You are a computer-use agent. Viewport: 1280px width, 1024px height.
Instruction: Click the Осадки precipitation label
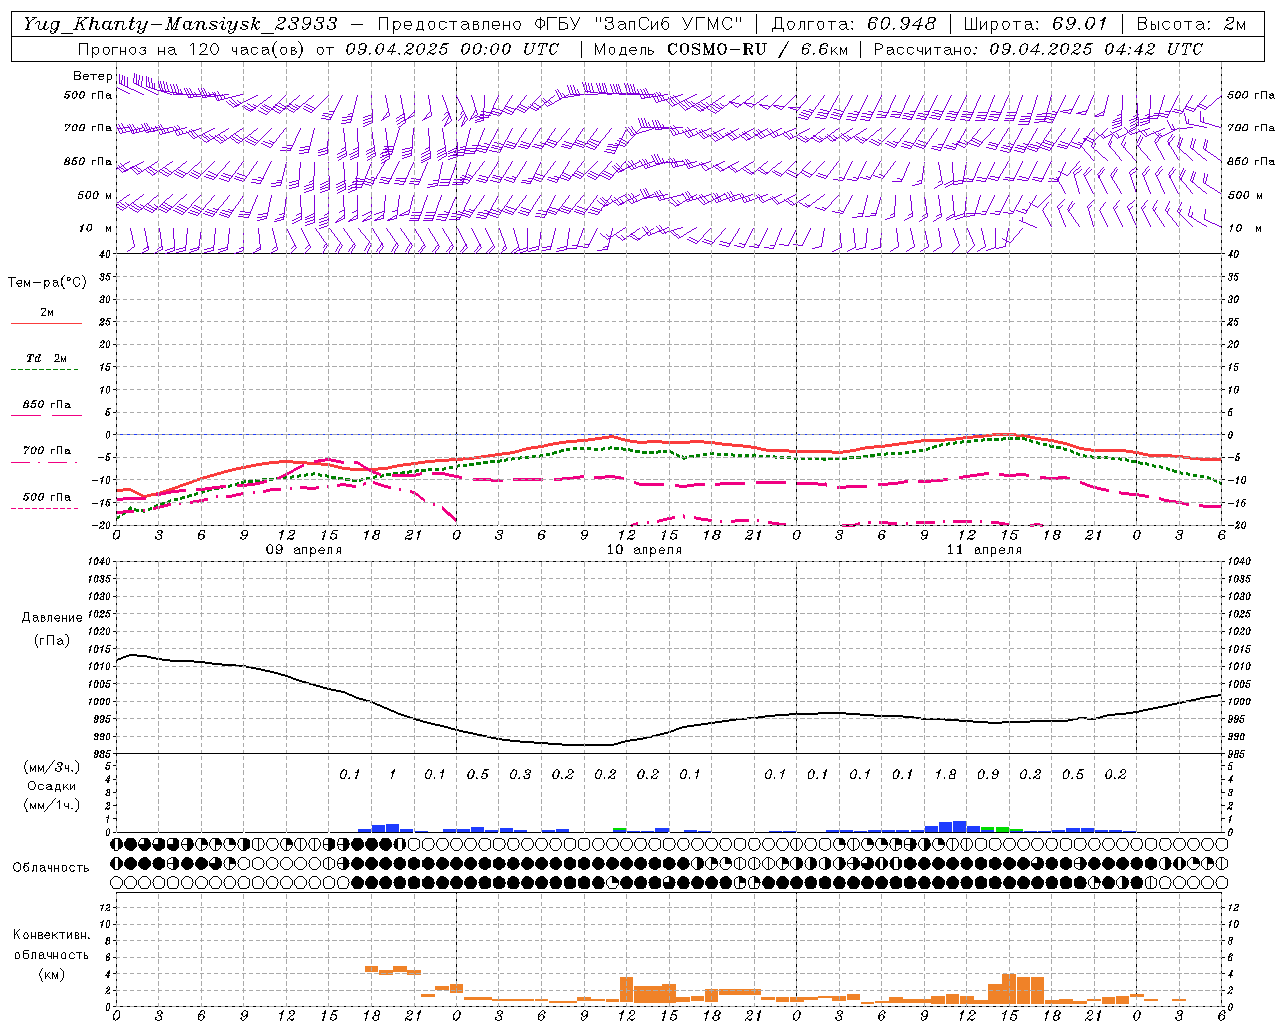tap(51, 786)
